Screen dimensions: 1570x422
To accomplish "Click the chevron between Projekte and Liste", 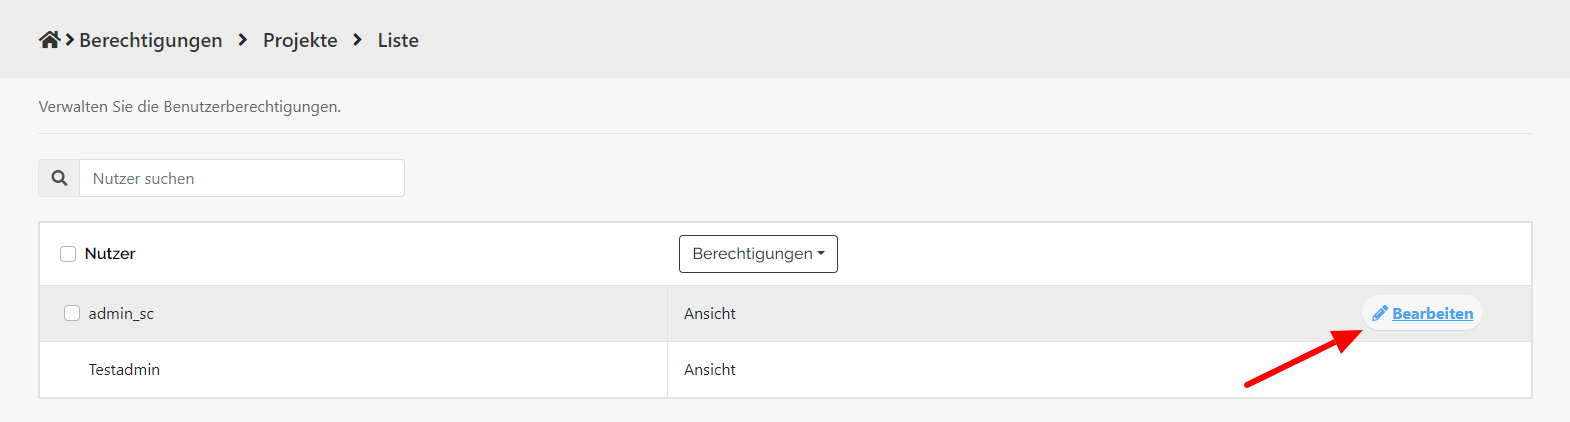I will click(x=357, y=40).
